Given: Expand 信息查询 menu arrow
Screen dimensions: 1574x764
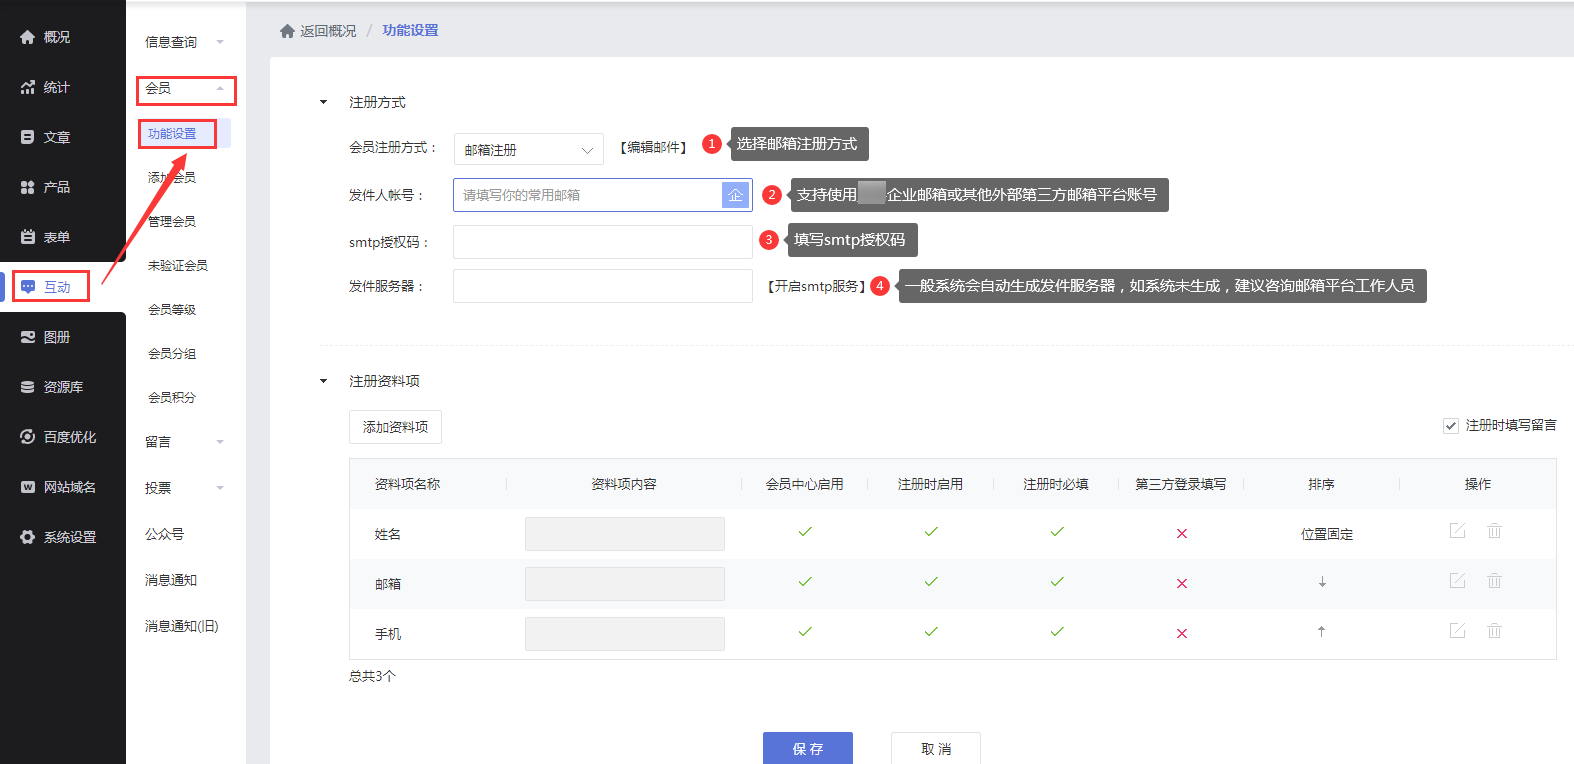Looking at the screenshot, I should coord(220,42).
